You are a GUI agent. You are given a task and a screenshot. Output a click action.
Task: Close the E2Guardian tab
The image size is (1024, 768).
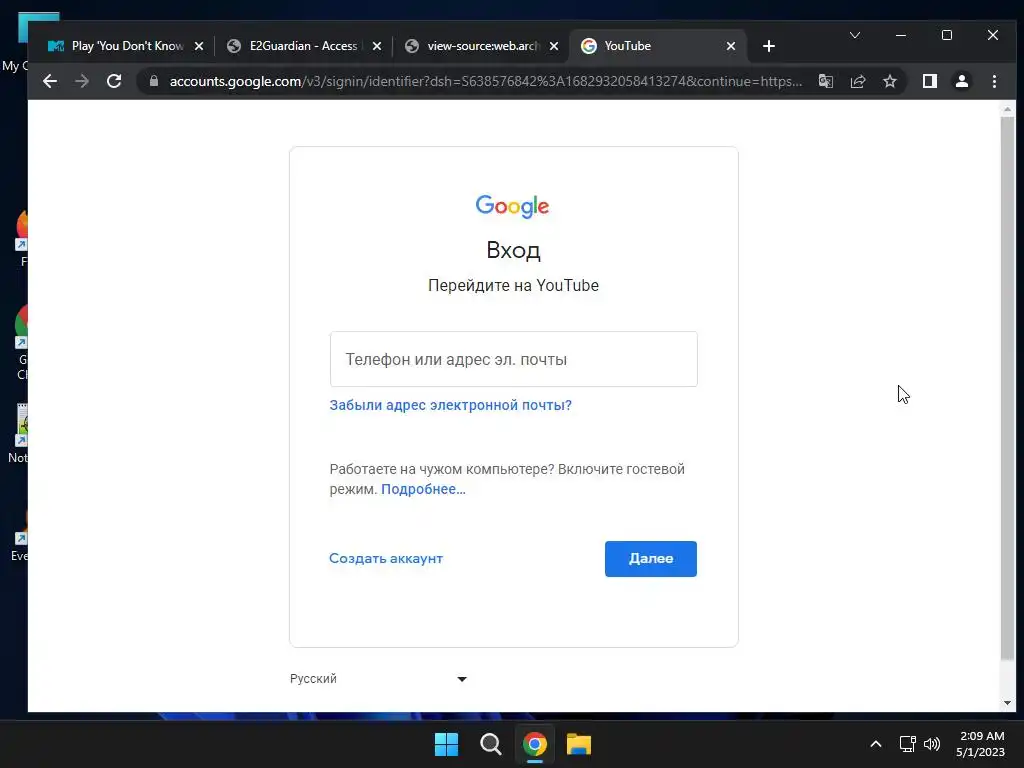[x=377, y=46]
